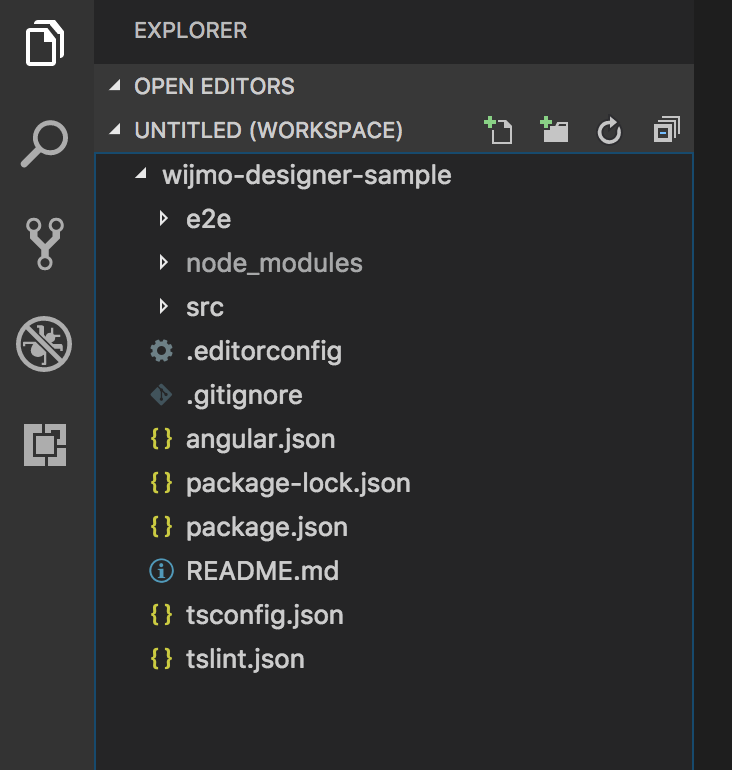
Task: Open the .editorconfig file
Action: [264, 352]
